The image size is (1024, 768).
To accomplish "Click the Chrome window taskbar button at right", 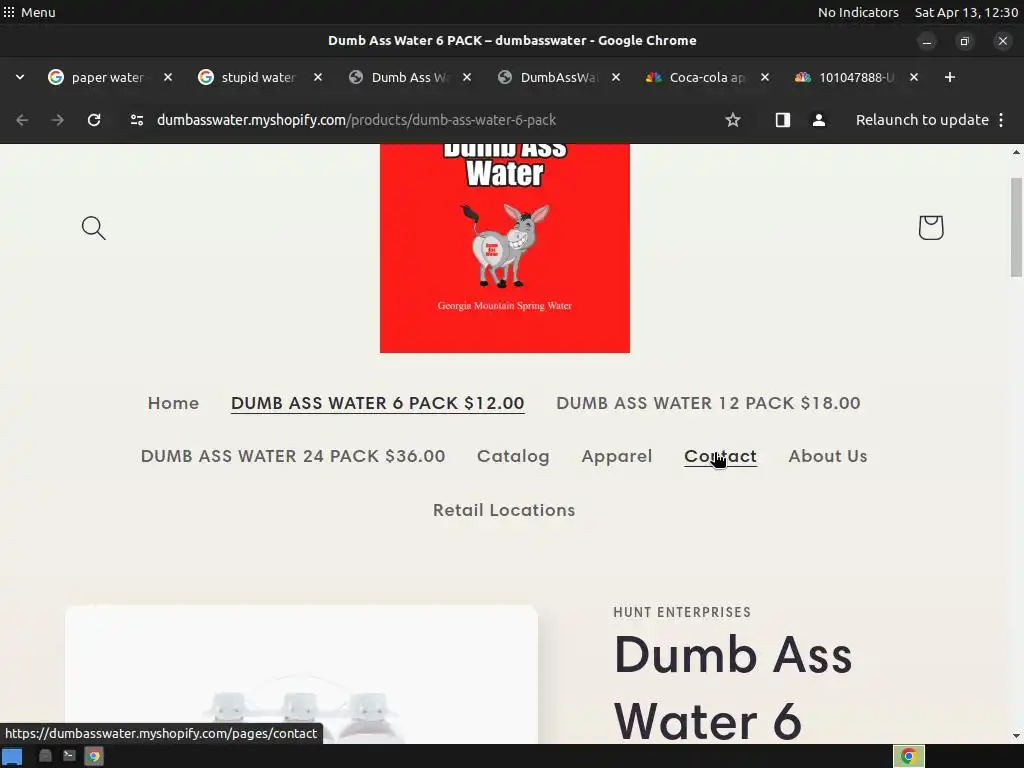I will tap(908, 756).
